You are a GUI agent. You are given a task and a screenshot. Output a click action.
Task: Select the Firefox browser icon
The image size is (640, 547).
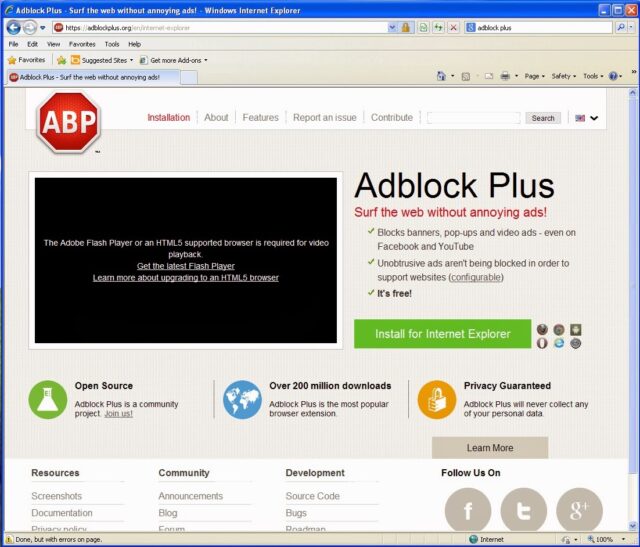click(542, 329)
